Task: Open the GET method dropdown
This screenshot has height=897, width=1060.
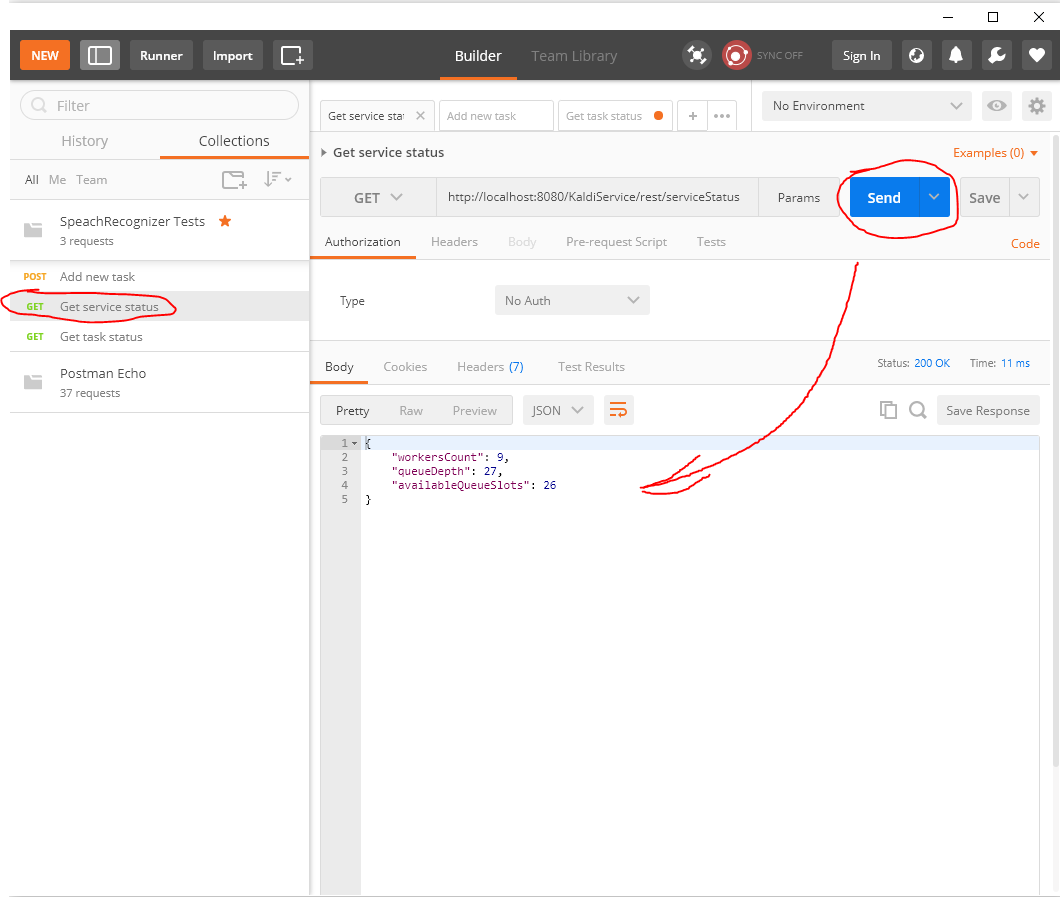Action: pos(378,198)
